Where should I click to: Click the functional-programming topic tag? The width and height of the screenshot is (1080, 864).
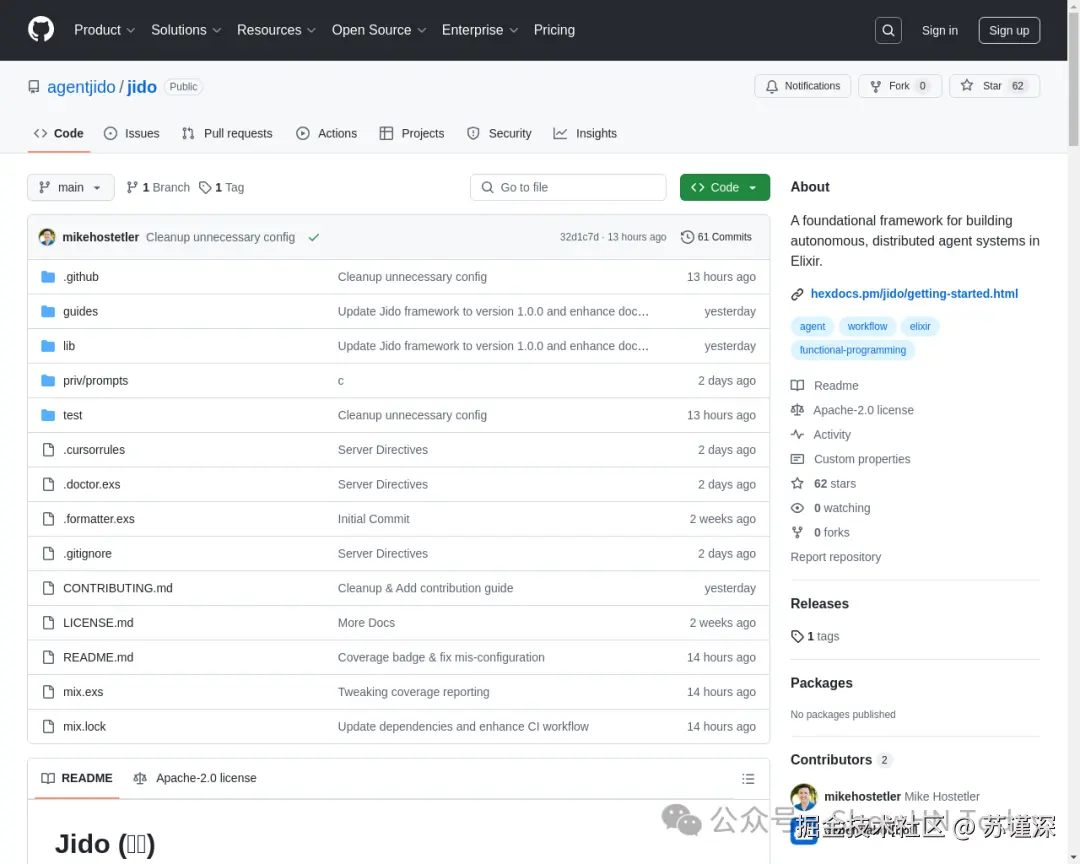pos(852,350)
